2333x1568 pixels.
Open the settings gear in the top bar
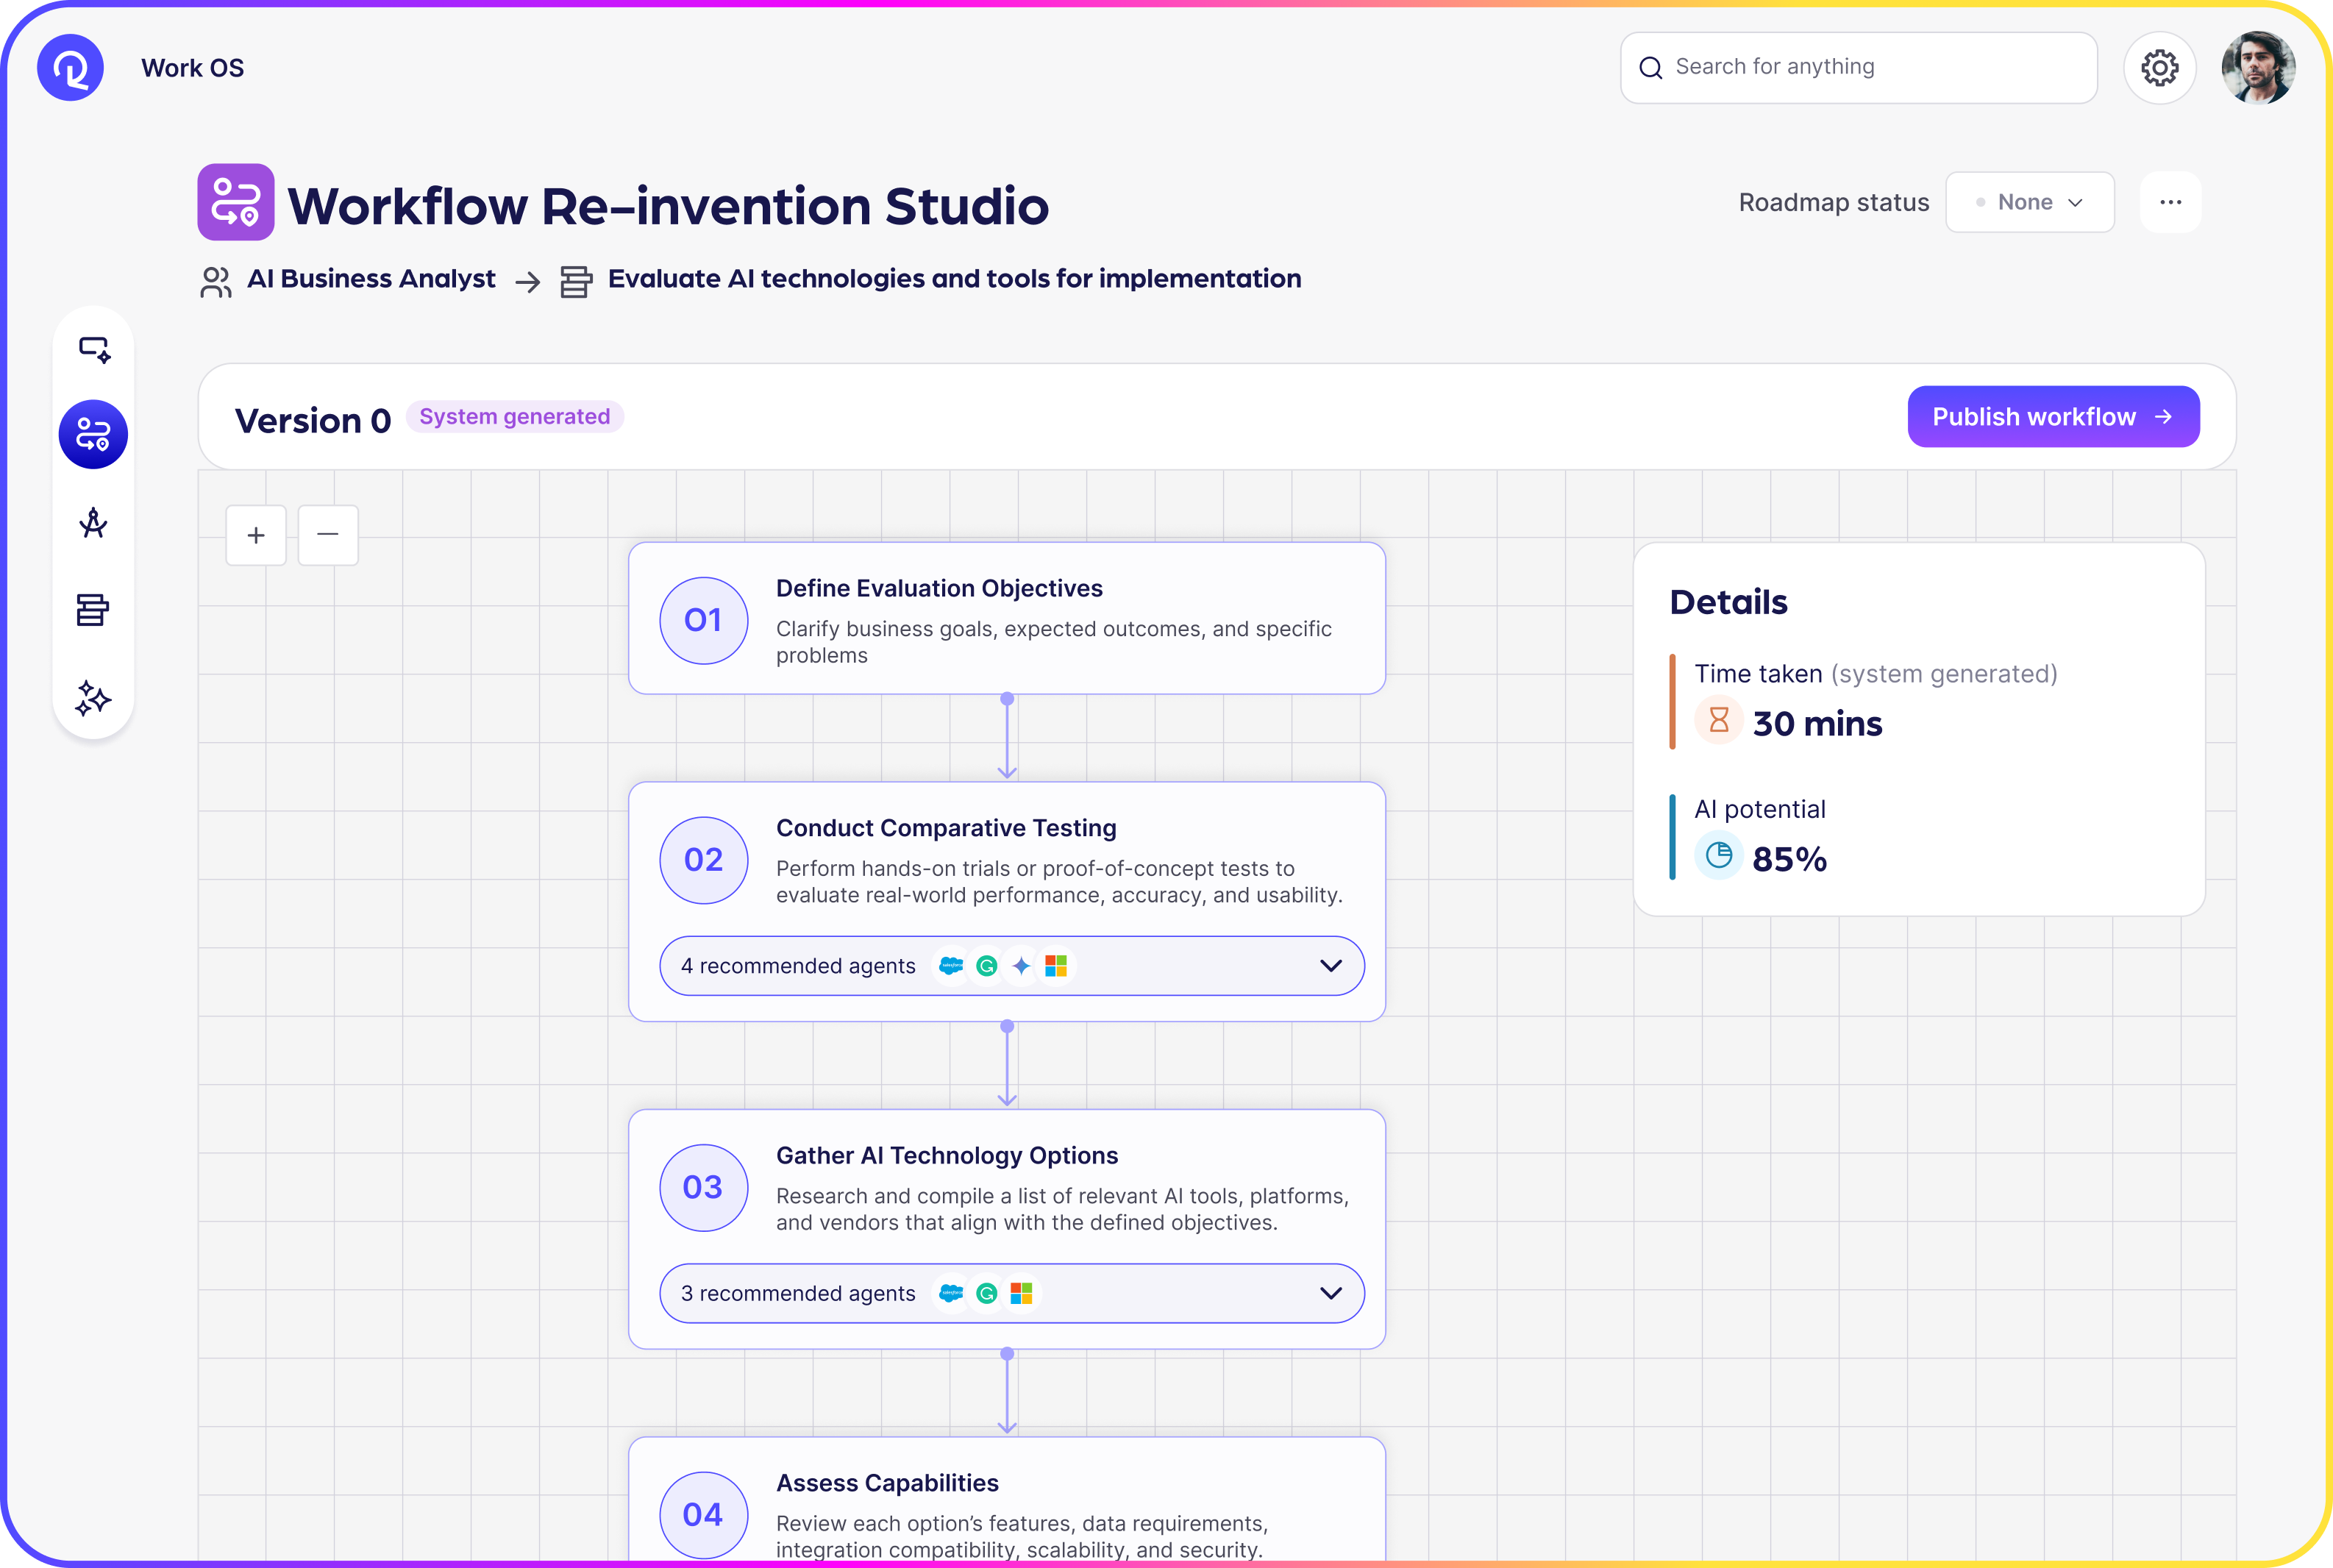[x=2159, y=67]
